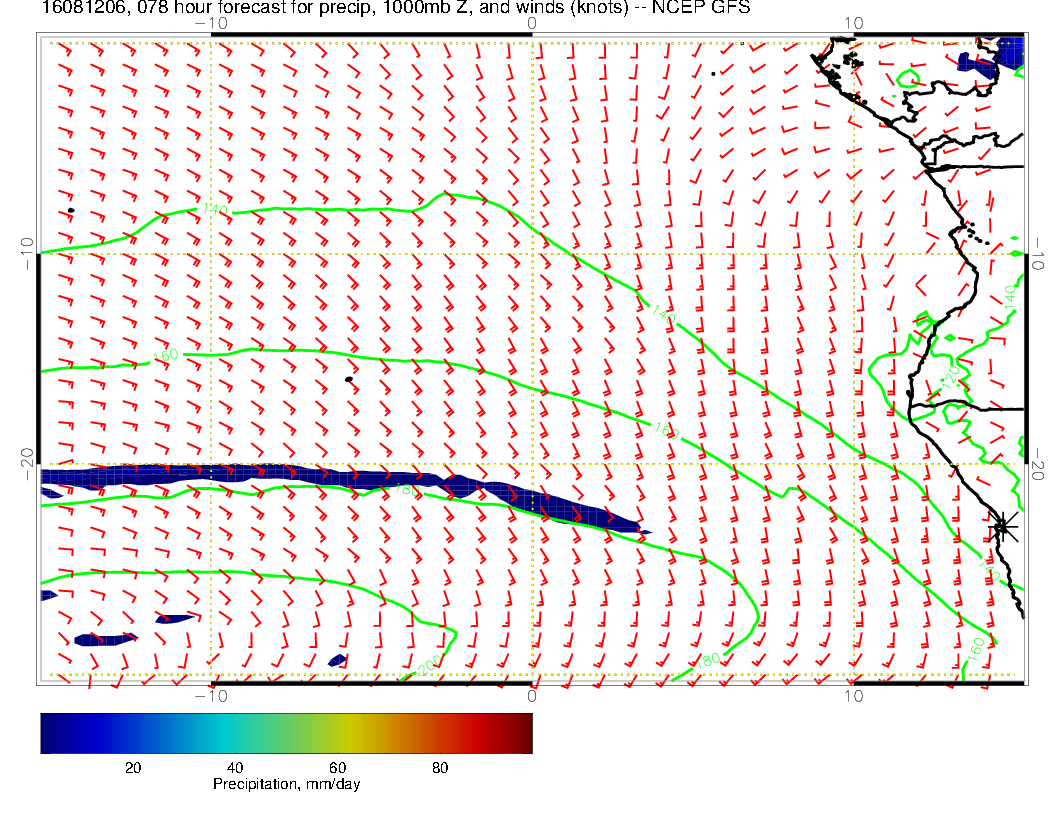Click the 80 tick label under the colorbar
The image size is (1056, 816).
pyautogui.click(x=440, y=767)
